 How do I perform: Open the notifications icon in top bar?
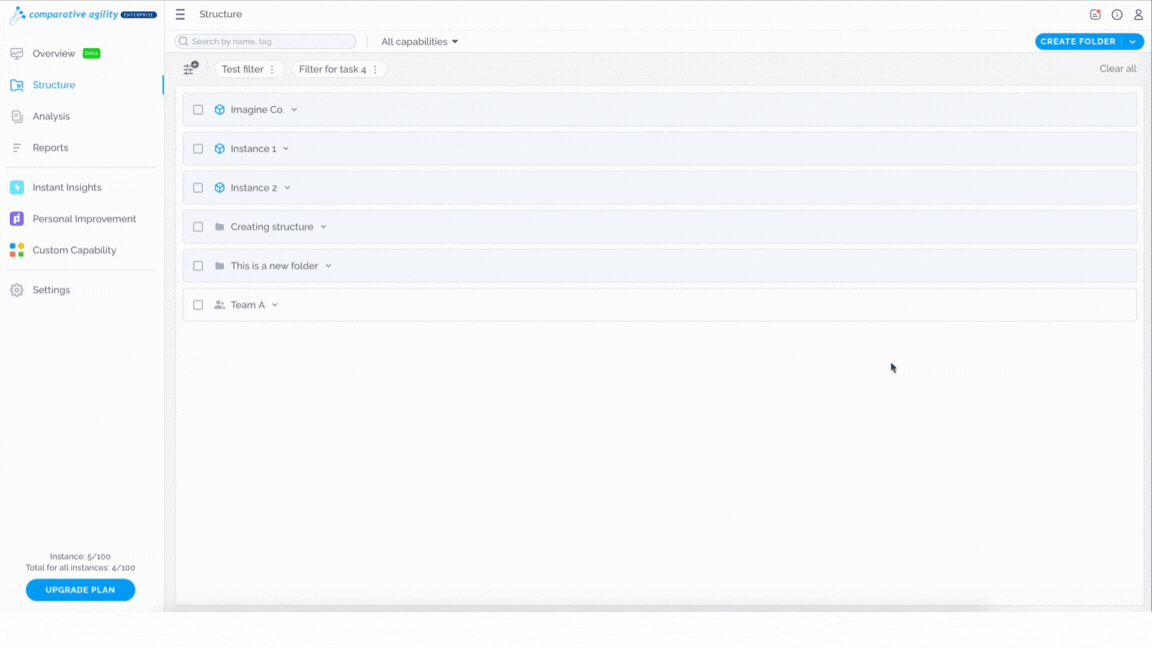pyautogui.click(x=1095, y=14)
